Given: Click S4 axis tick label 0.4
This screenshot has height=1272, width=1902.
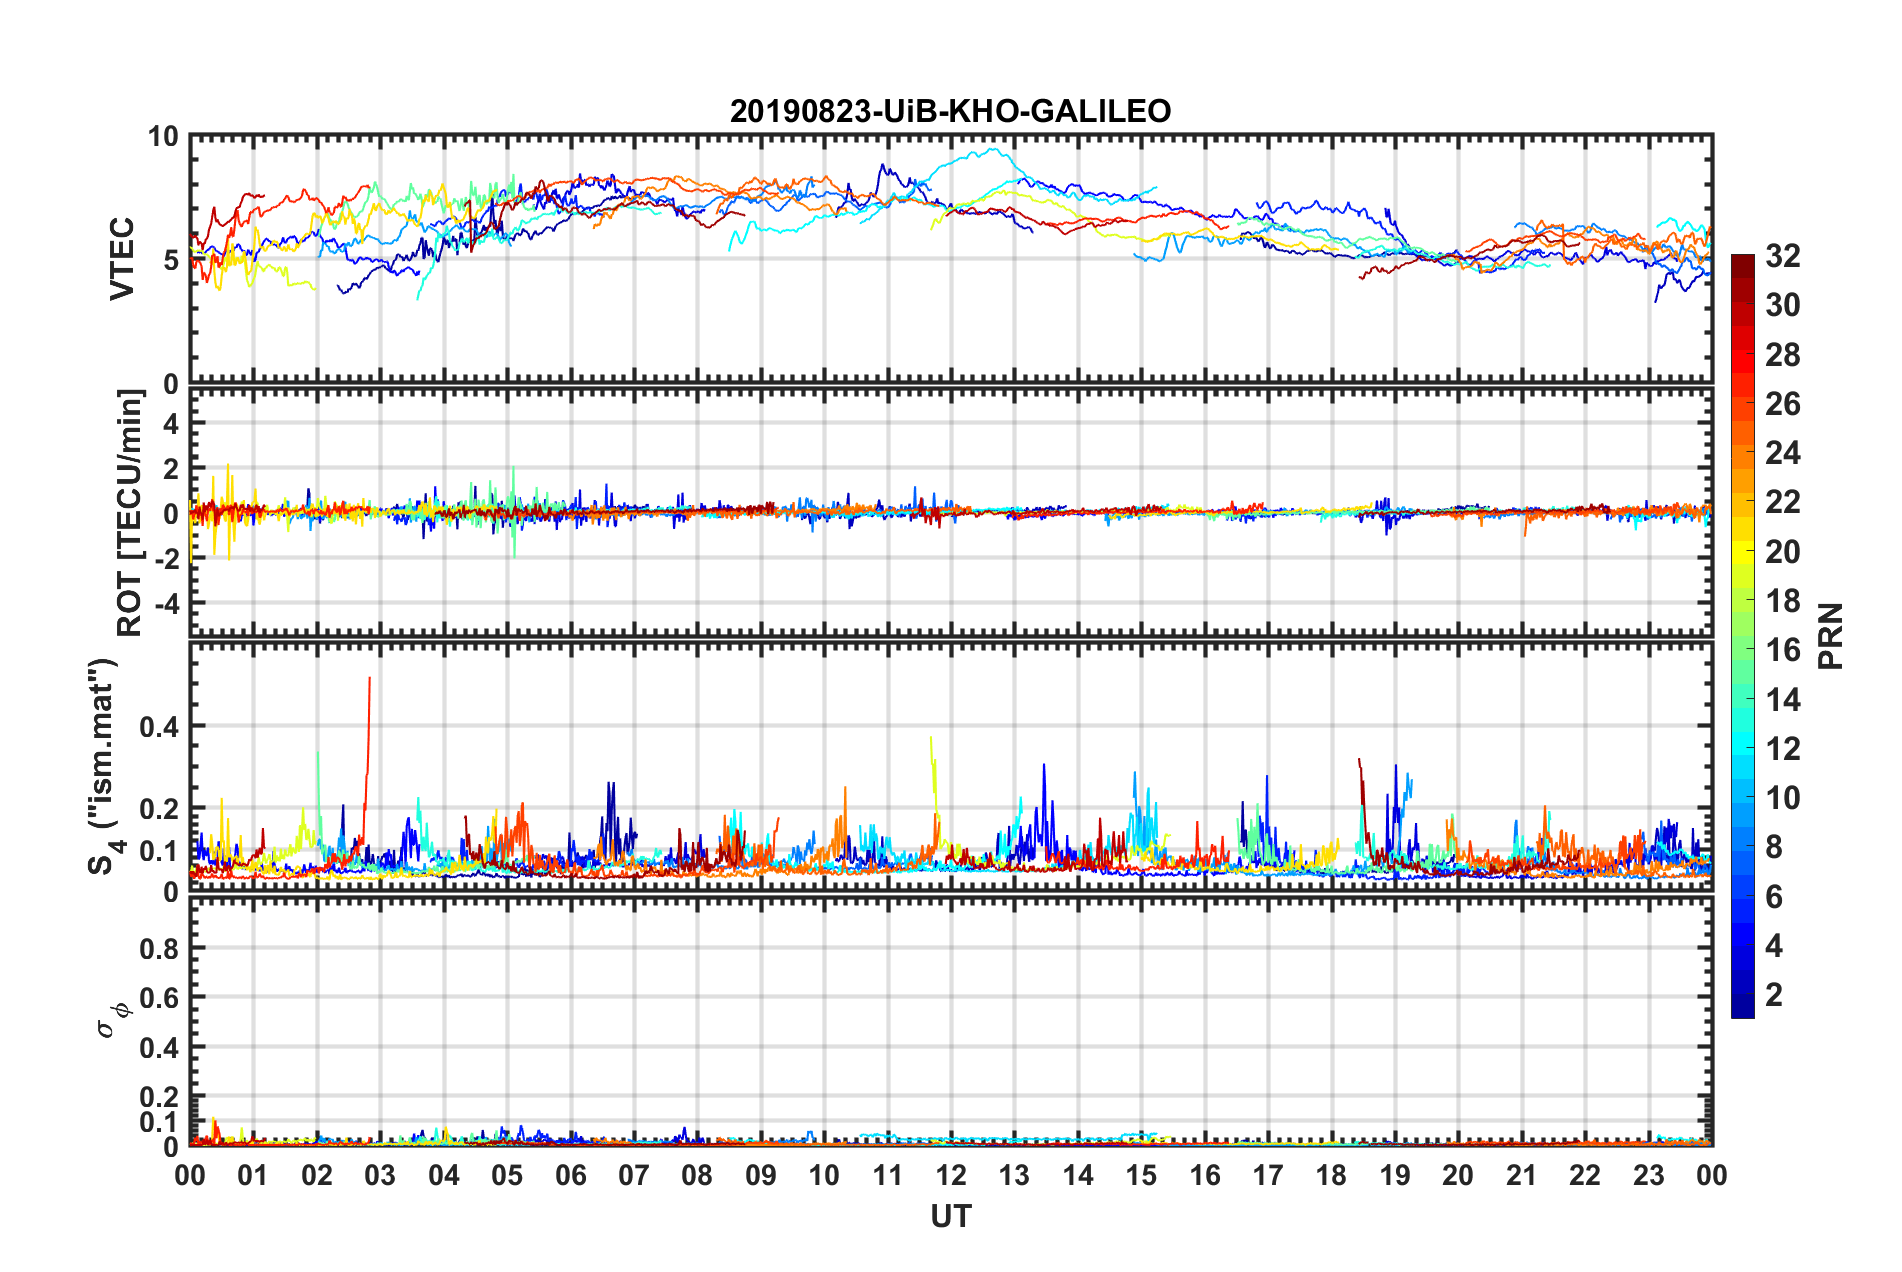Looking at the screenshot, I should coord(159,727).
